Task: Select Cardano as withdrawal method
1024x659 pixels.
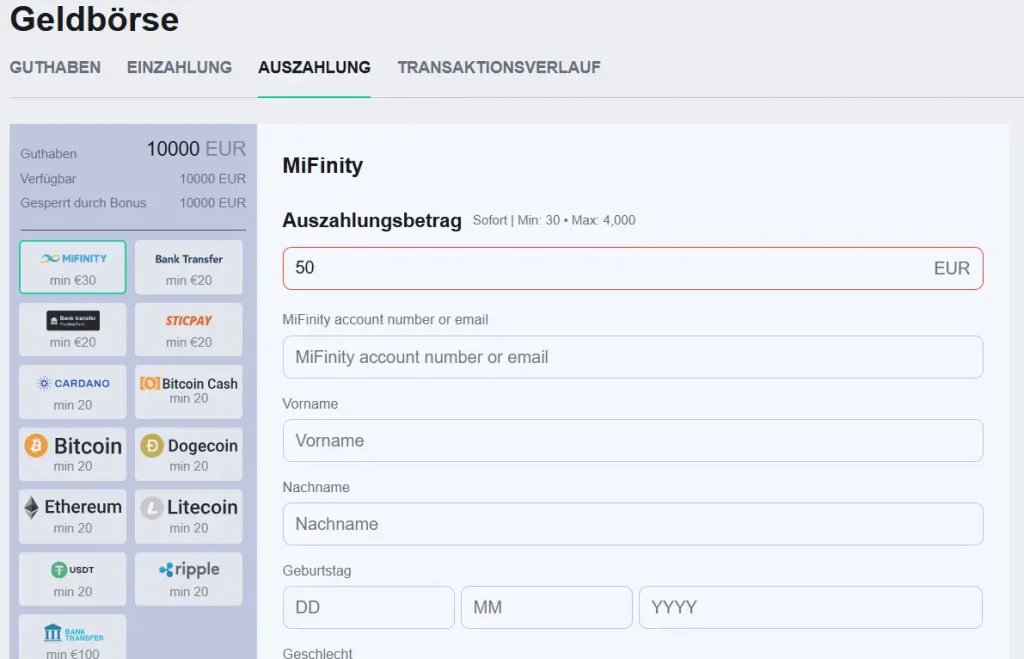Action: tap(72, 392)
